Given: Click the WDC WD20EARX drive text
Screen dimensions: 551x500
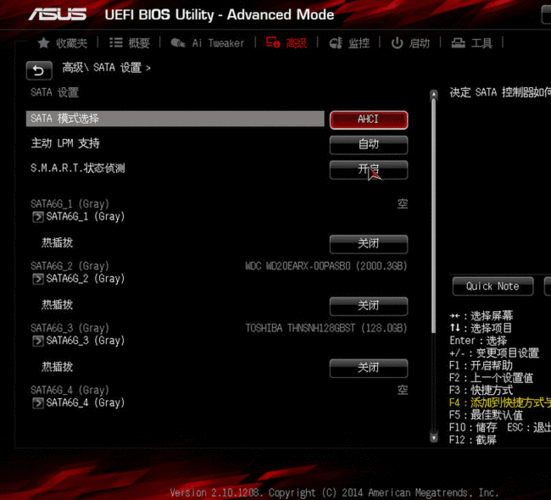Looking at the screenshot, I should (x=326, y=266).
